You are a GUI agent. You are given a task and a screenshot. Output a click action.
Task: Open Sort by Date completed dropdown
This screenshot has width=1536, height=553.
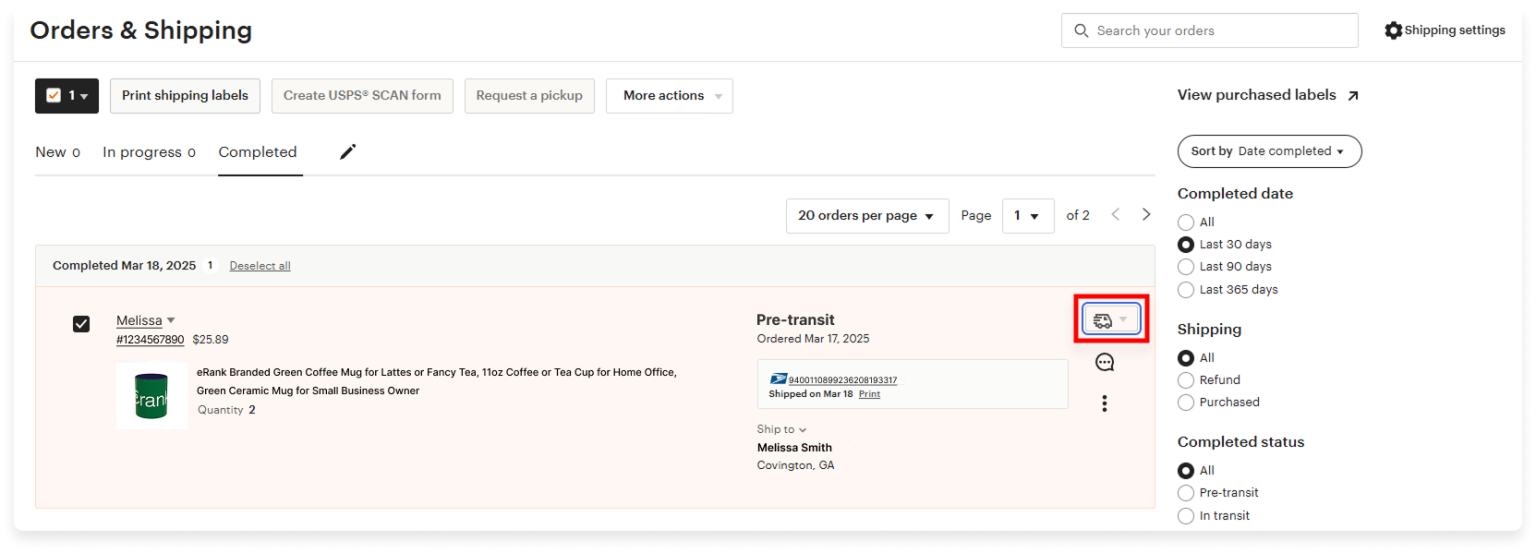coord(1269,151)
